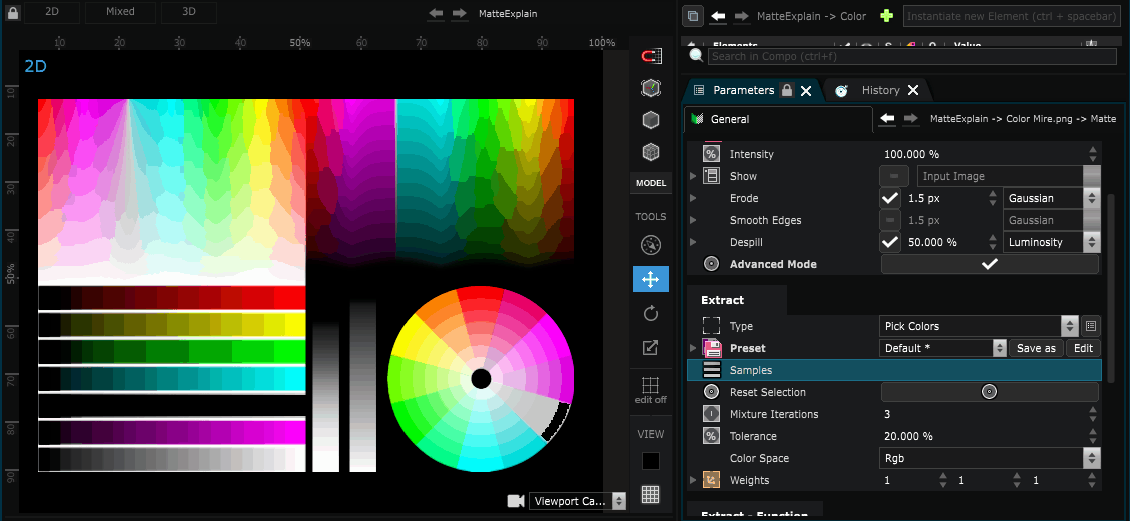This screenshot has width=1130, height=521.
Task: Click the Reset Selection button
Action: click(989, 392)
